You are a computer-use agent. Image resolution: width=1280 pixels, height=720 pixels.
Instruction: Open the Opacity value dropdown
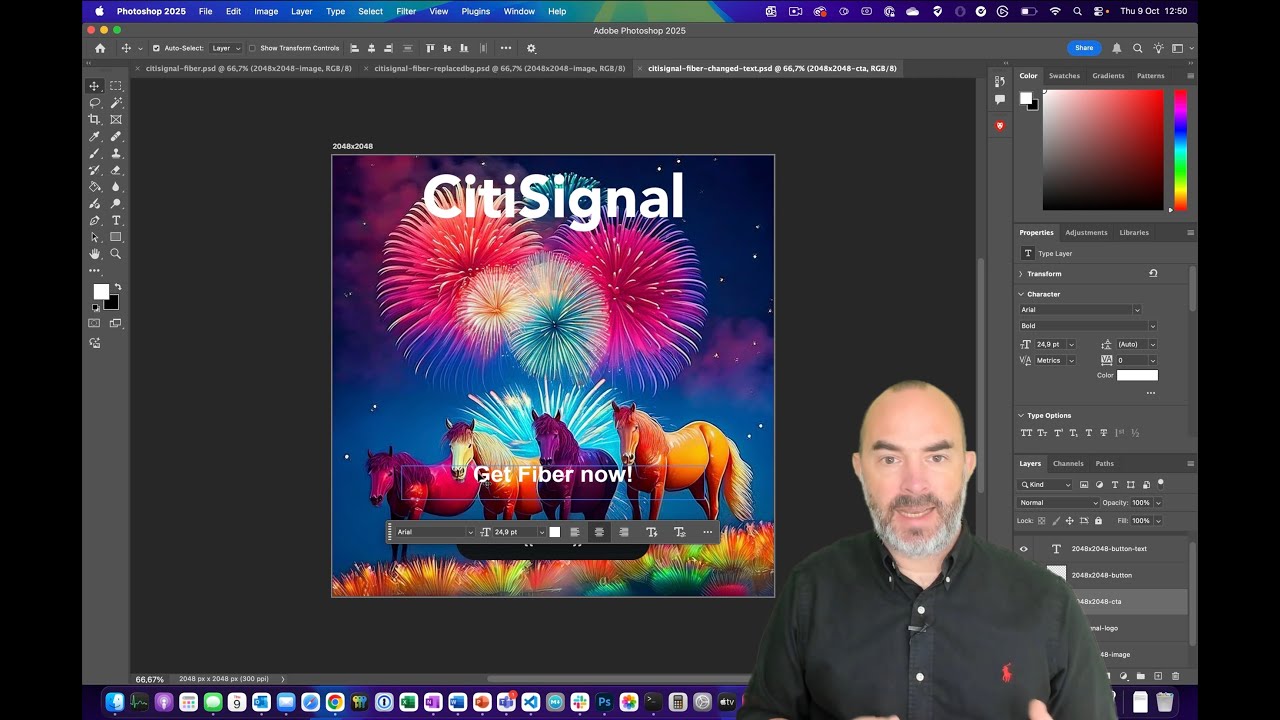point(1158,503)
